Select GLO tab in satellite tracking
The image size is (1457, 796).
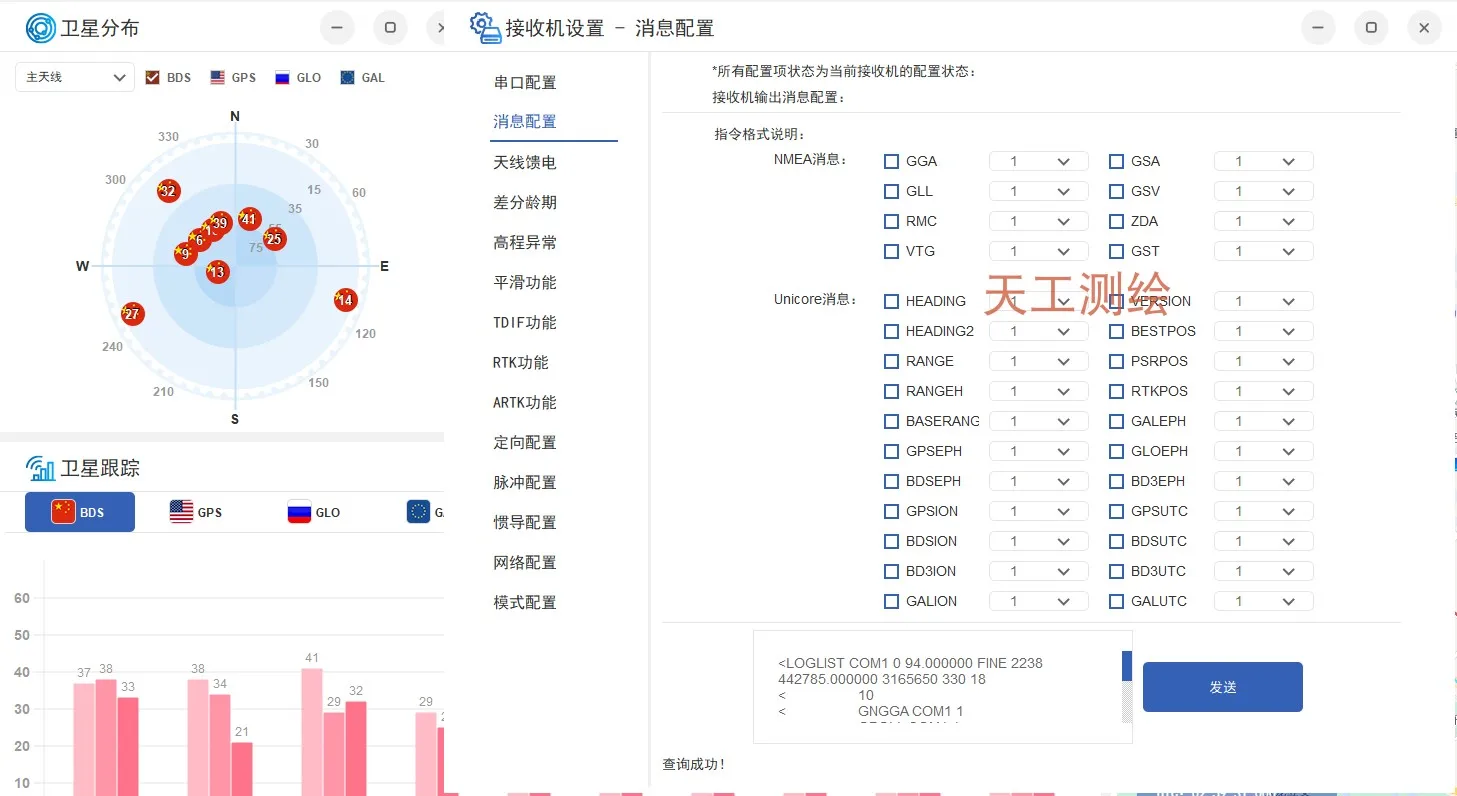(314, 512)
